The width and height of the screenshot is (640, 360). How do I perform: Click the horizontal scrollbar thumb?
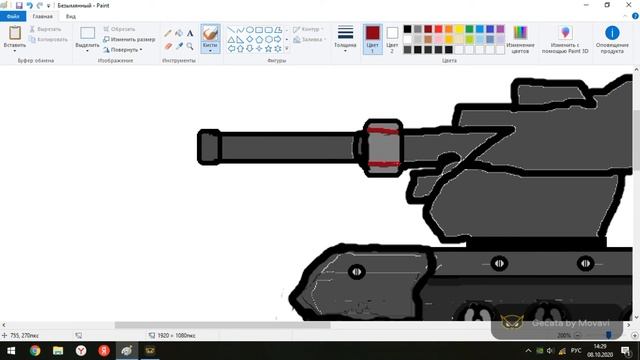point(222,325)
